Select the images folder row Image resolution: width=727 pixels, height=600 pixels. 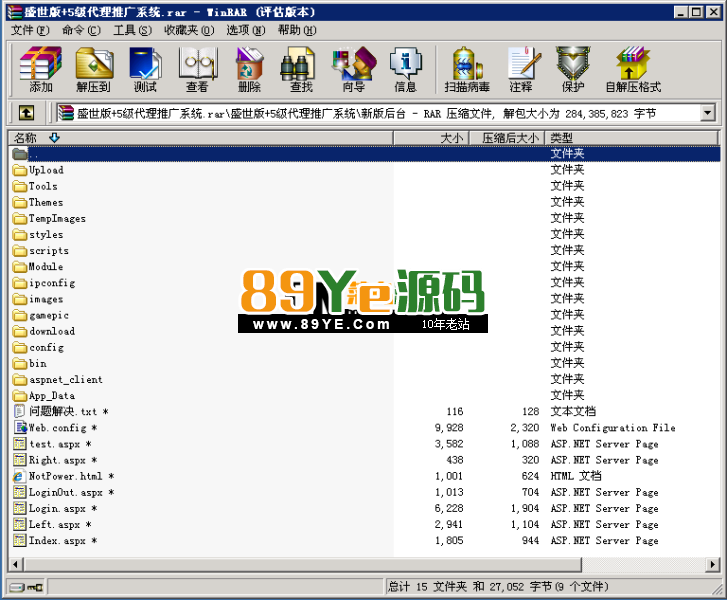point(364,299)
